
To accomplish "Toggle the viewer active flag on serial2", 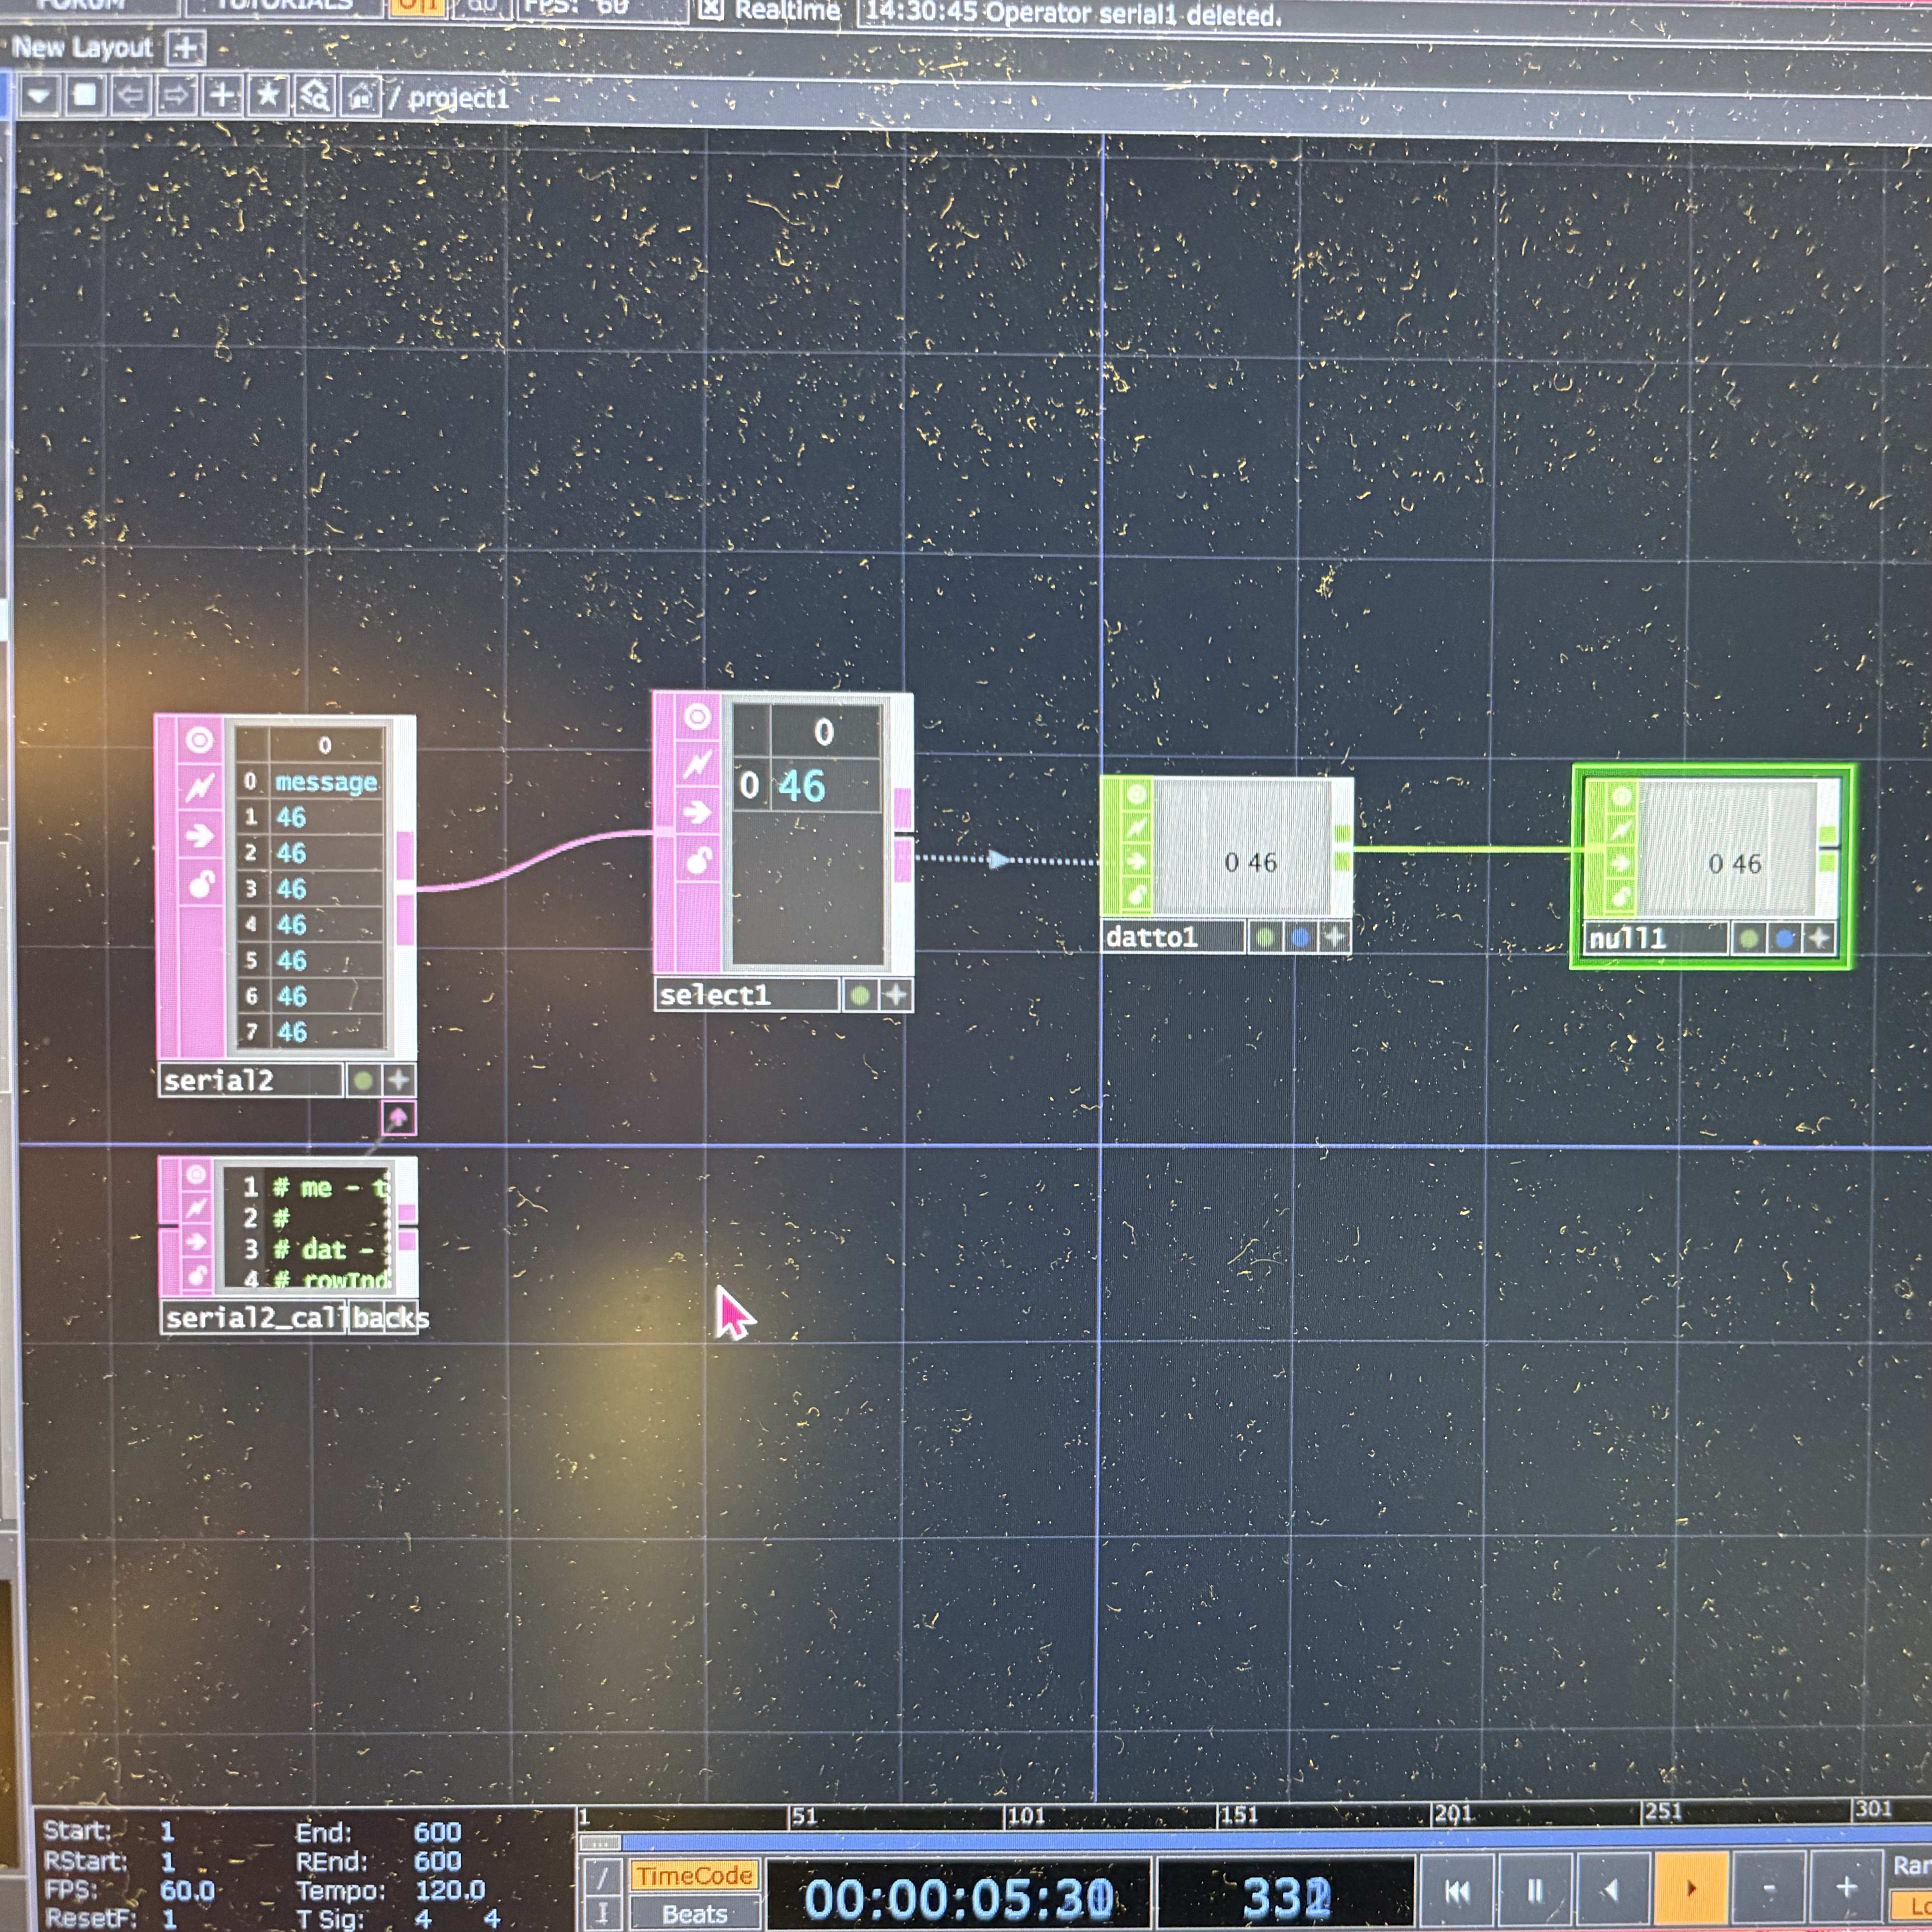I will 200,740.
